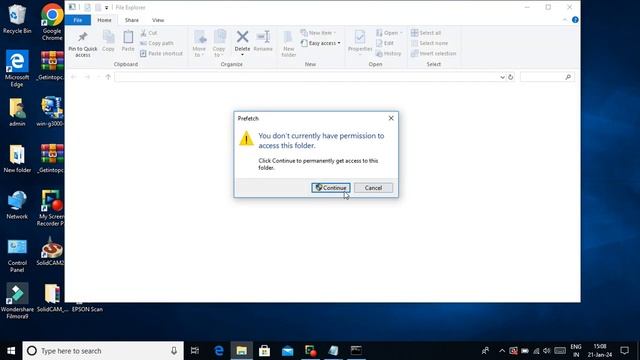Open Microsoft Edge from the taskbar
The width and height of the screenshot is (640, 360).
[219, 351]
